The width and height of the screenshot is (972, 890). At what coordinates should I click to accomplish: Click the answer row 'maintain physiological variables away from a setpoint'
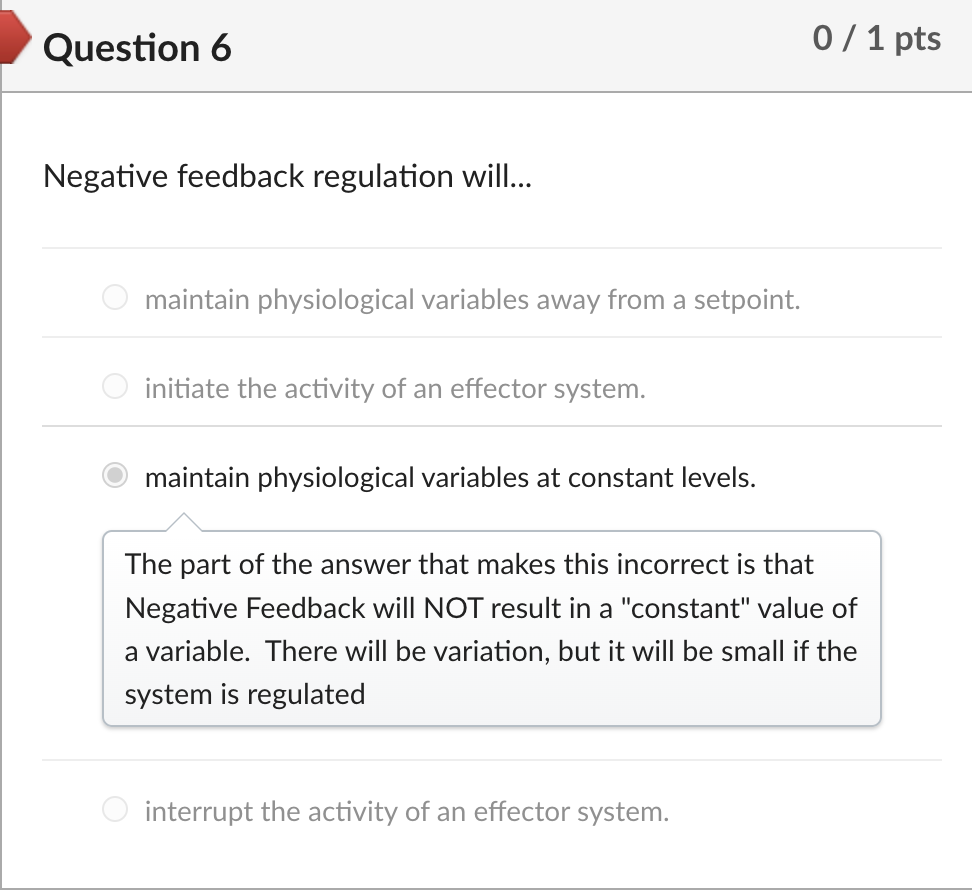(x=472, y=298)
